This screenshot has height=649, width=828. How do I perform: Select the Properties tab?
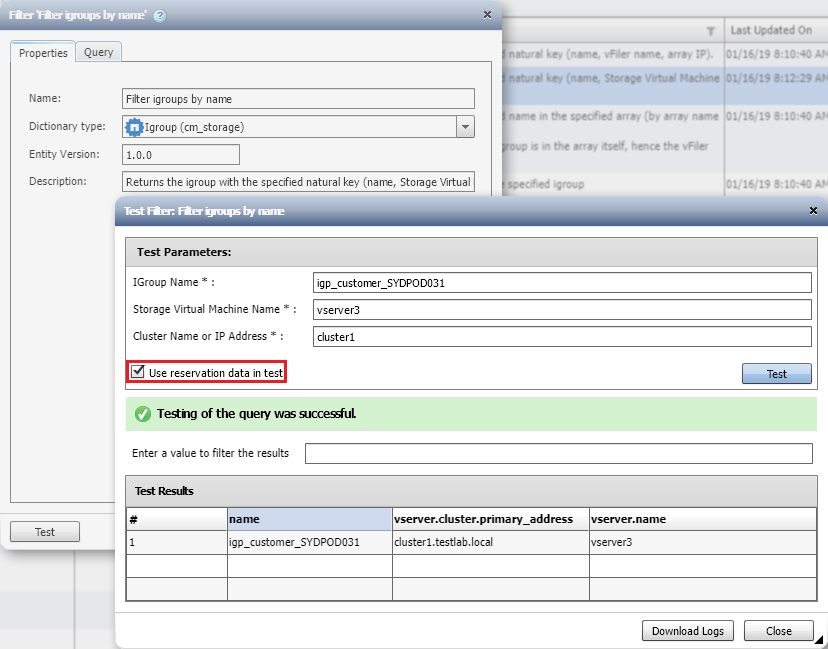(43, 52)
